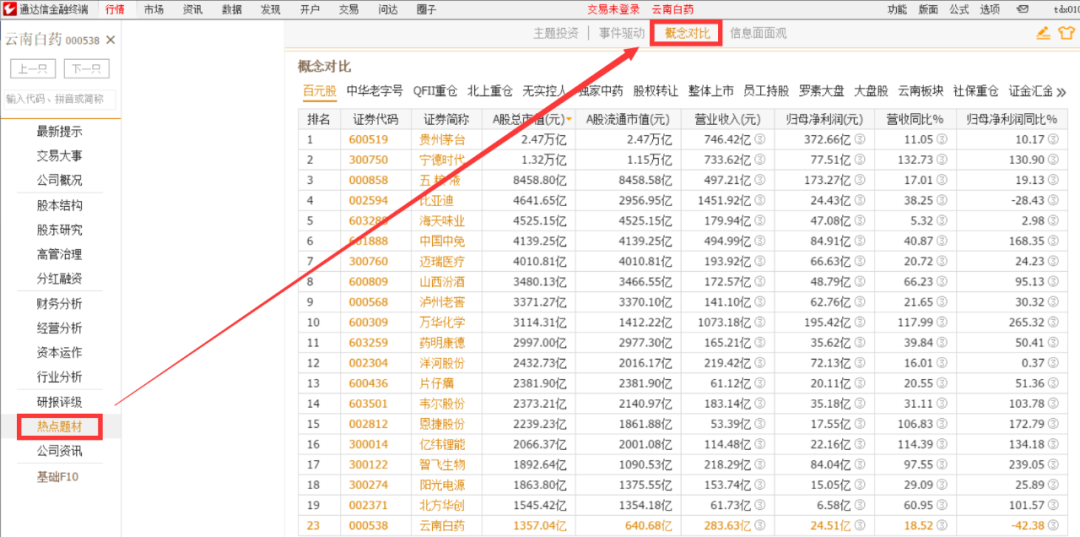This screenshot has height=537, width=1080.
Task: Sort by 归母净利润同比% column header
Action: 1012,119
